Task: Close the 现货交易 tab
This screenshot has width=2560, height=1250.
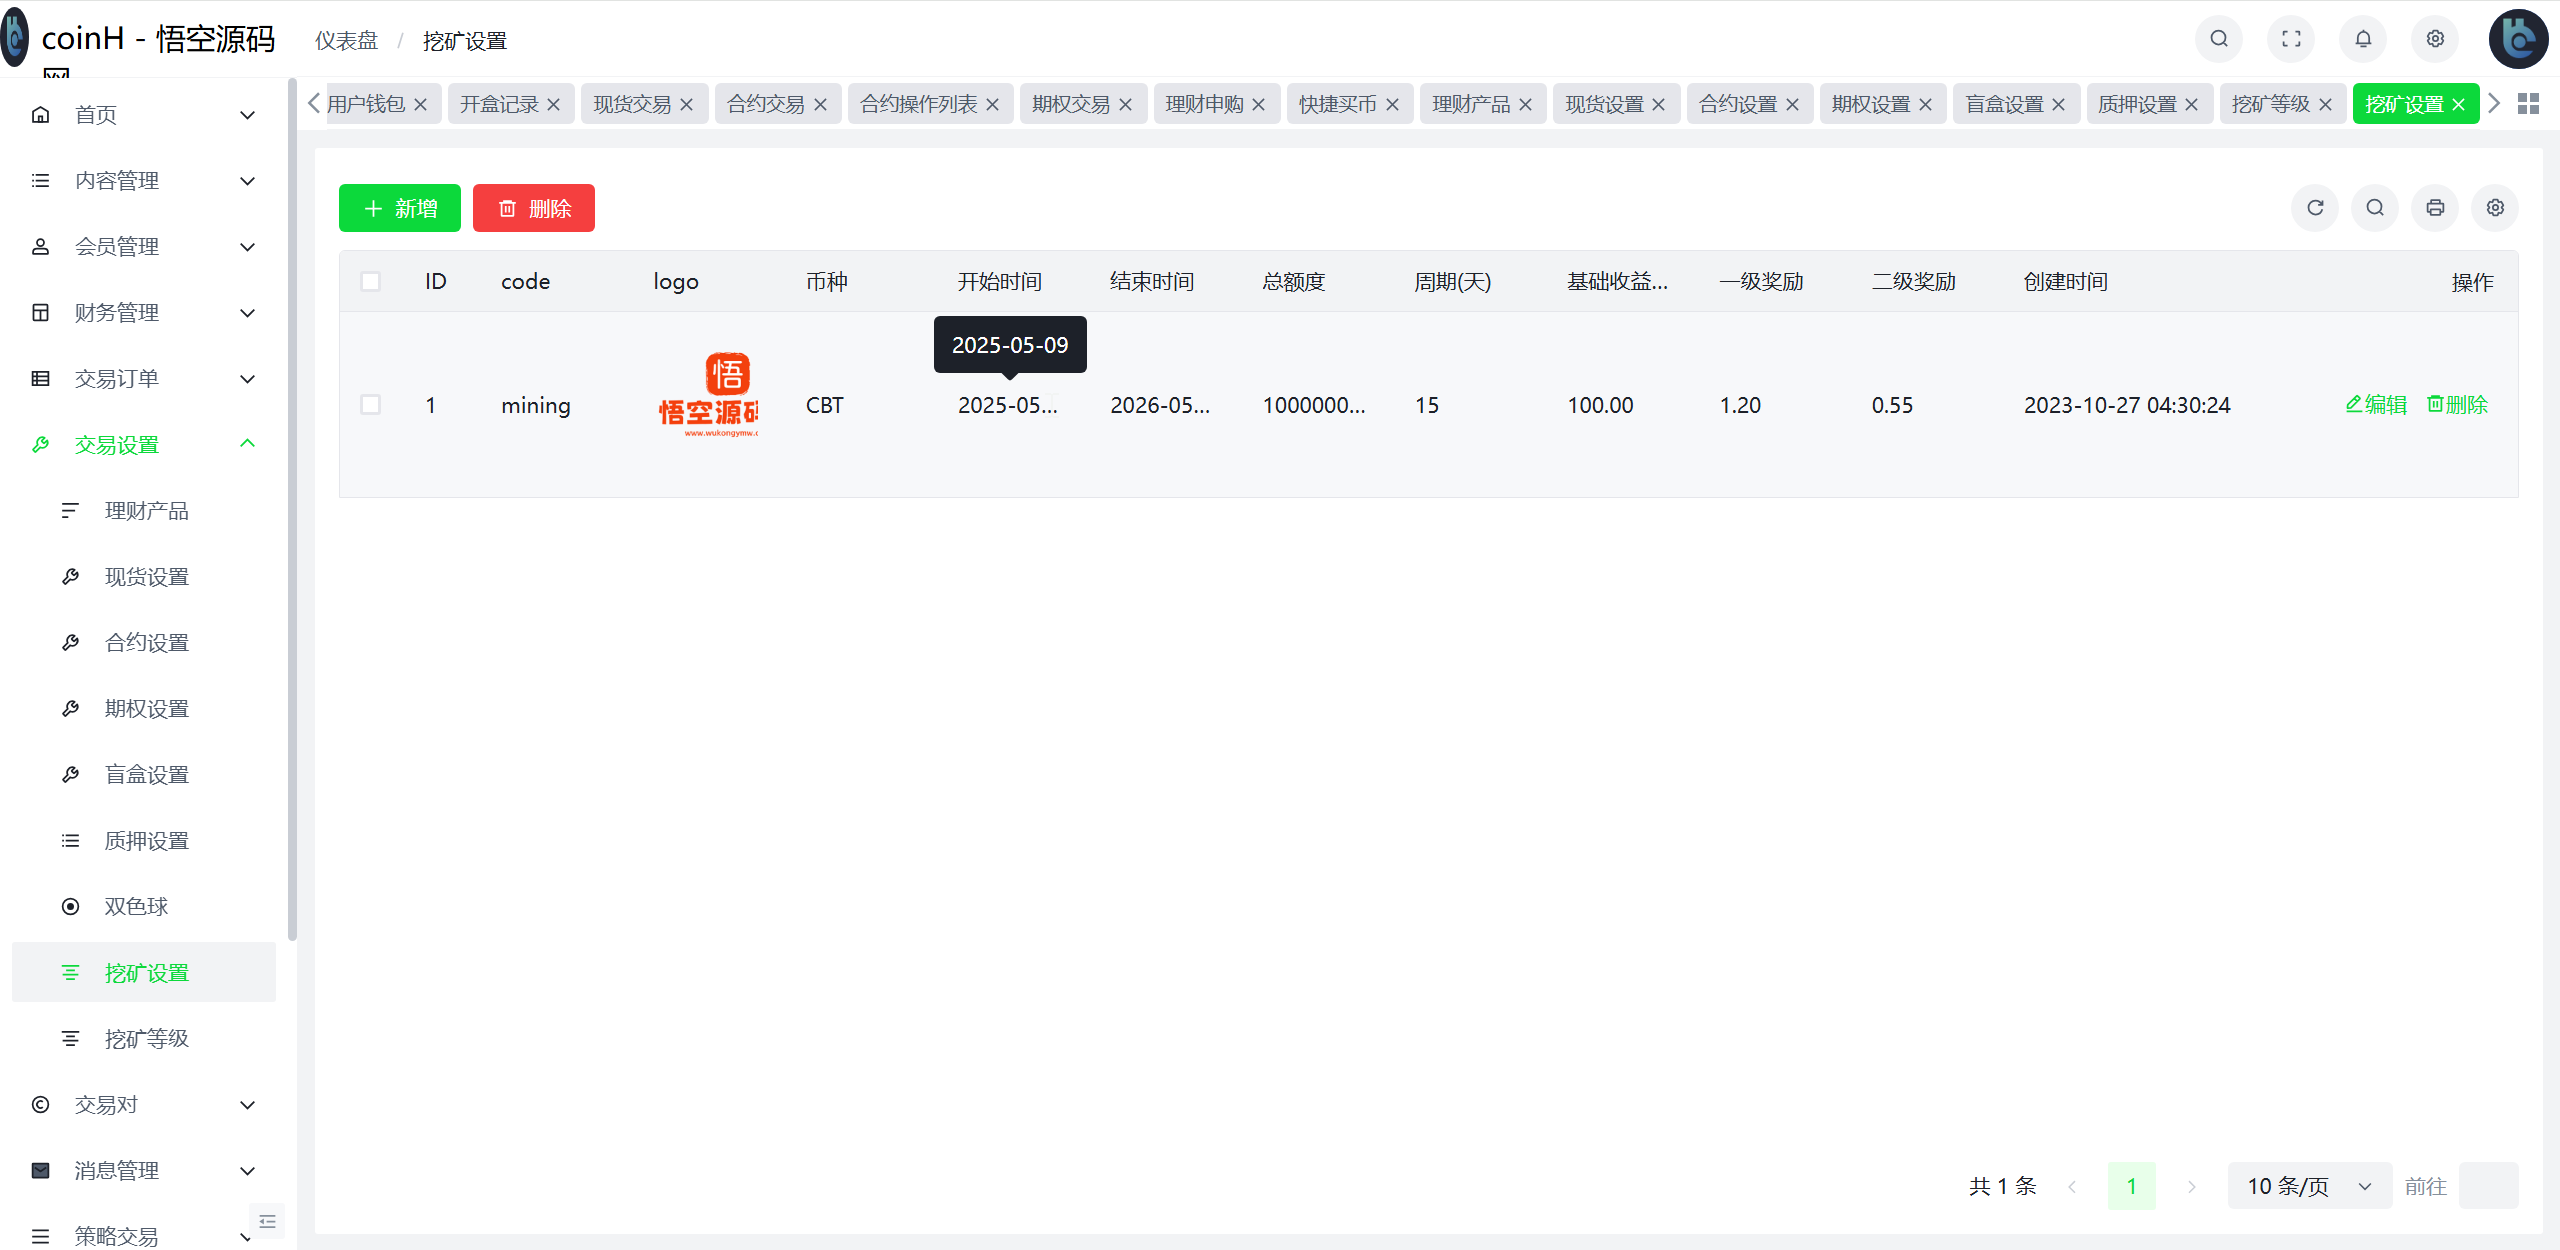Action: 686,104
